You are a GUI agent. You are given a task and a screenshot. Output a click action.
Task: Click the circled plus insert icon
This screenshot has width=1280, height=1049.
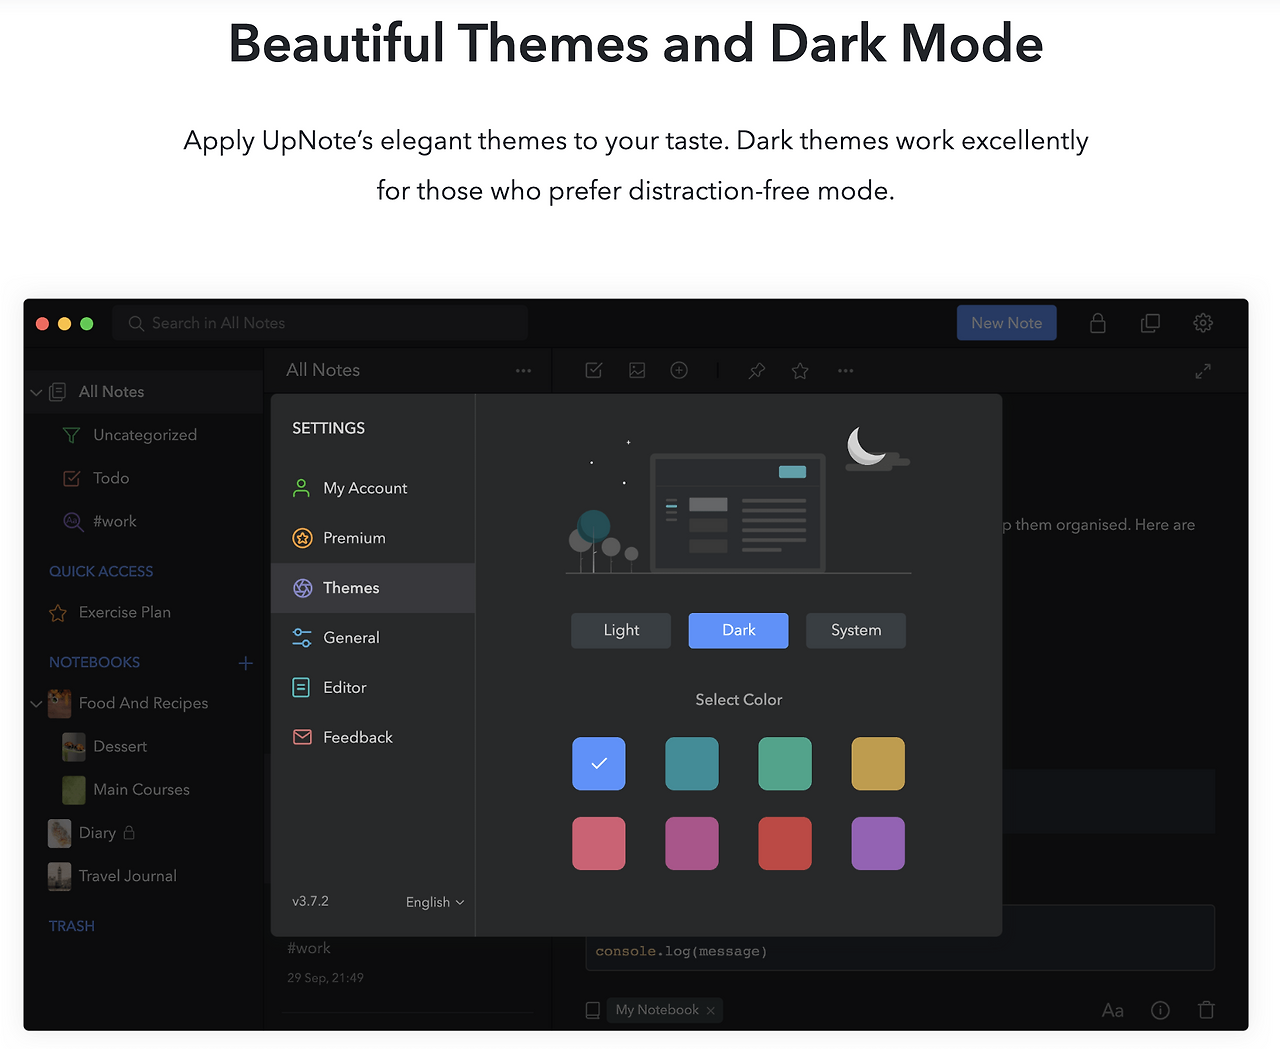(679, 371)
